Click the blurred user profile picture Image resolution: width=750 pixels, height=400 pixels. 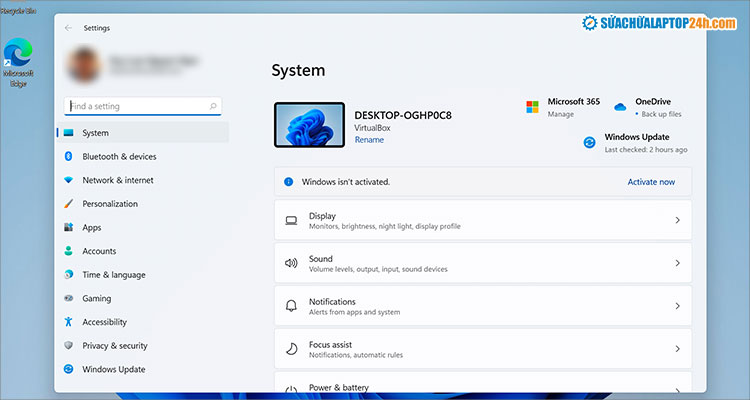tap(84, 65)
